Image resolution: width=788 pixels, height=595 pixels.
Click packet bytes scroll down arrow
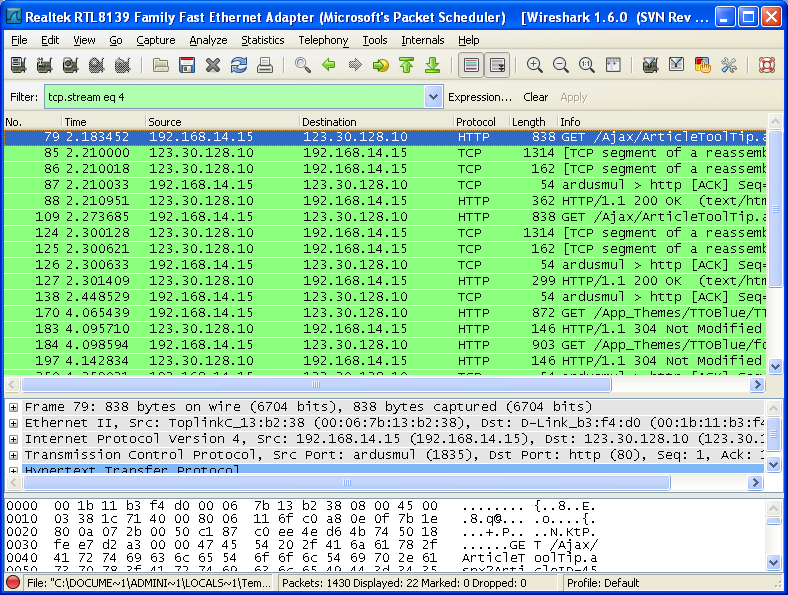tap(773, 562)
